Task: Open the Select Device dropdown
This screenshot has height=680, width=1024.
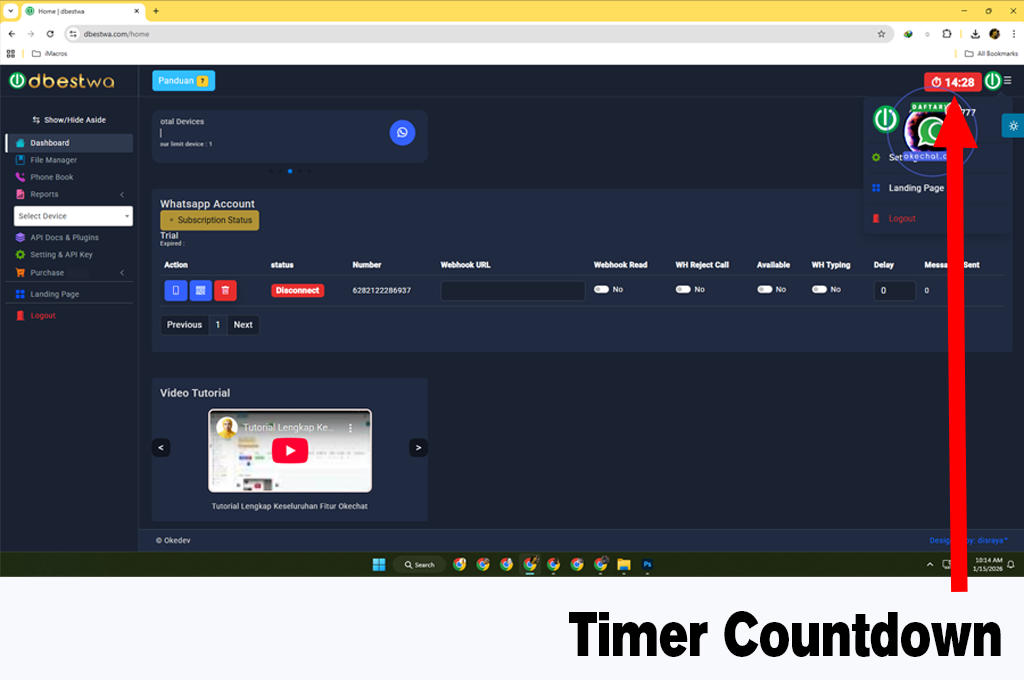Action: tap(73, 216)
